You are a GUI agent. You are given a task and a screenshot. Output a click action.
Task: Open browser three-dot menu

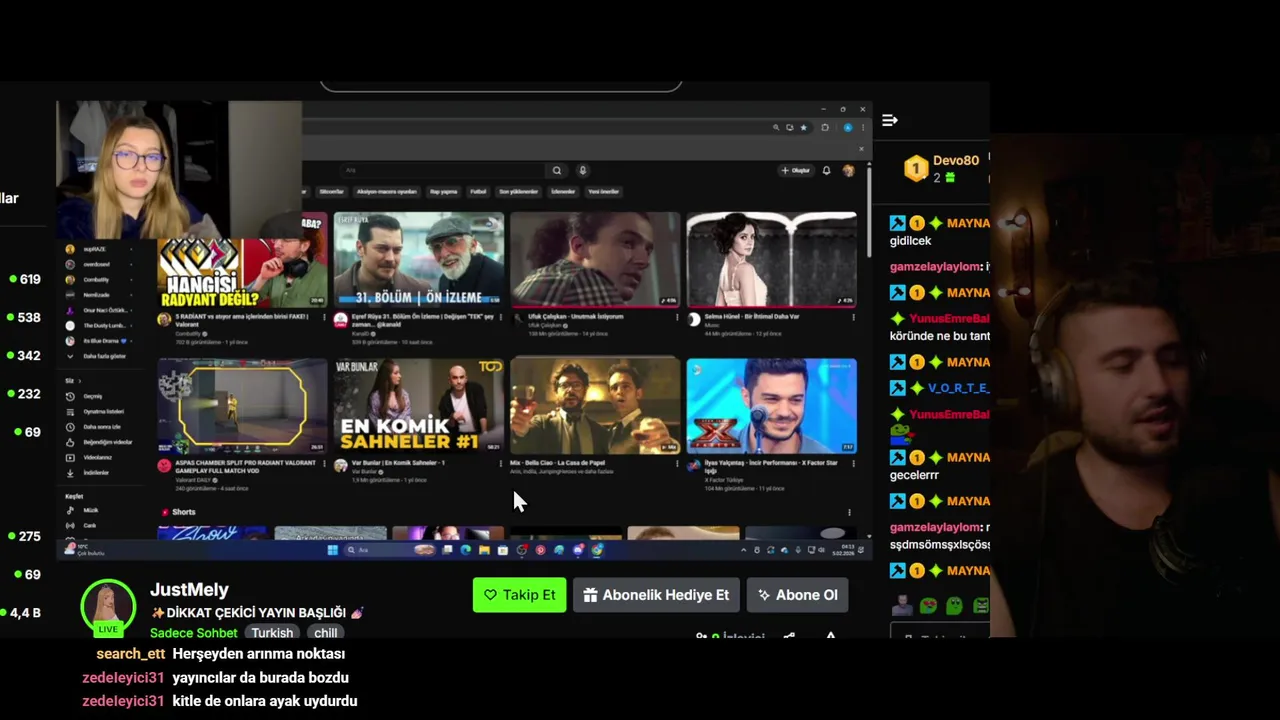coord(861,127)
